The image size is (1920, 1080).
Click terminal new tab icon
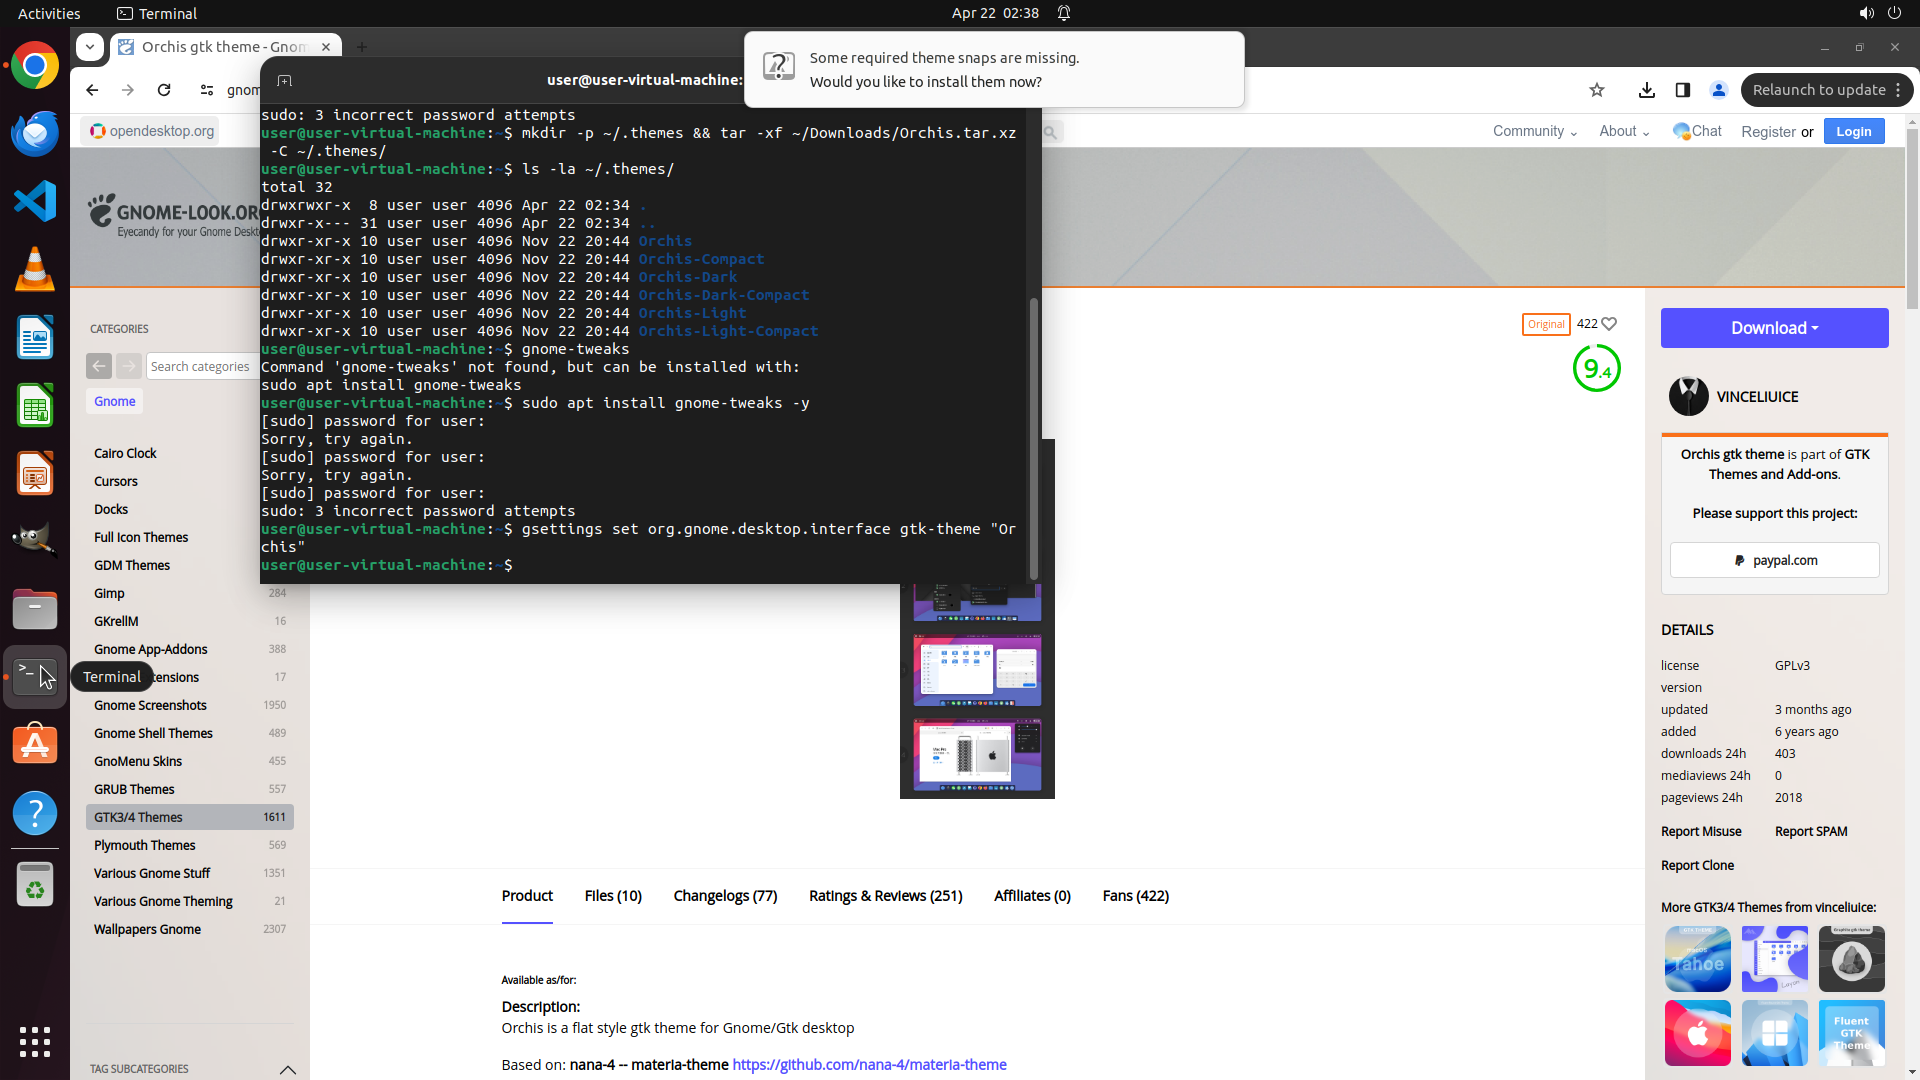coord(285,80)
